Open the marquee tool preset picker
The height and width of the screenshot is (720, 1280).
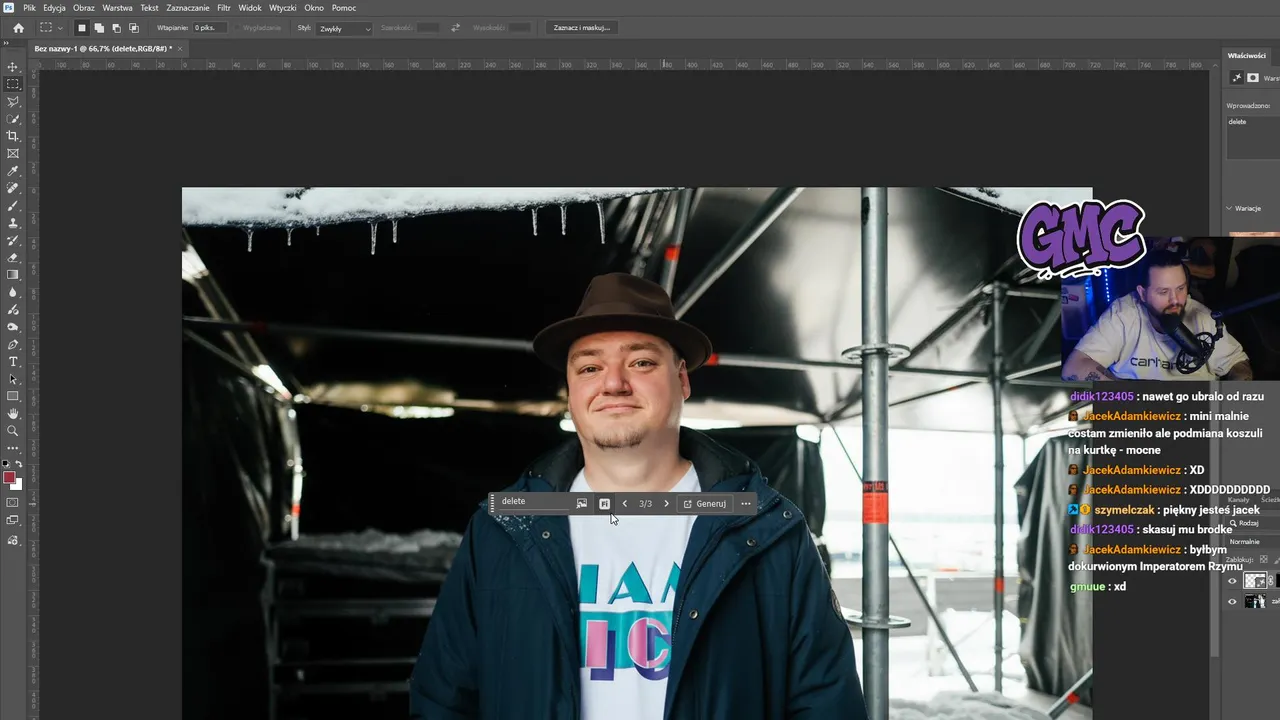pos(50,28)
